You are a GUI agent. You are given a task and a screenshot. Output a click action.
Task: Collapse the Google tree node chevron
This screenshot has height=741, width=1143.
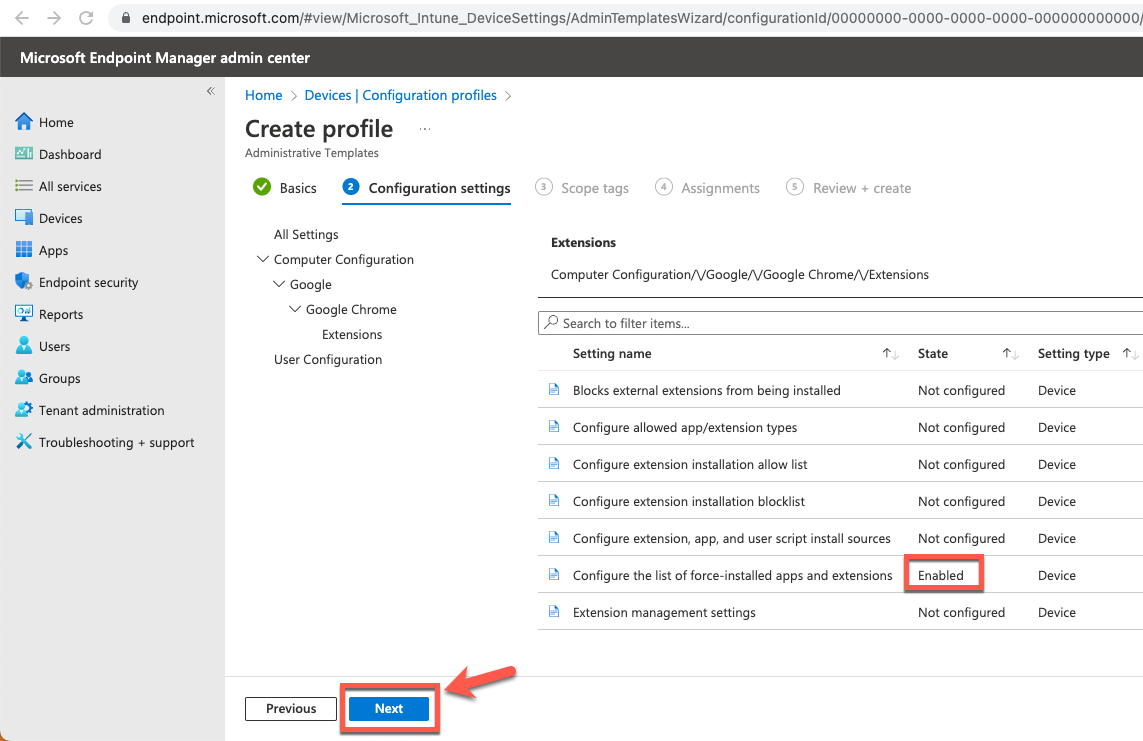[x=278, y=283]
